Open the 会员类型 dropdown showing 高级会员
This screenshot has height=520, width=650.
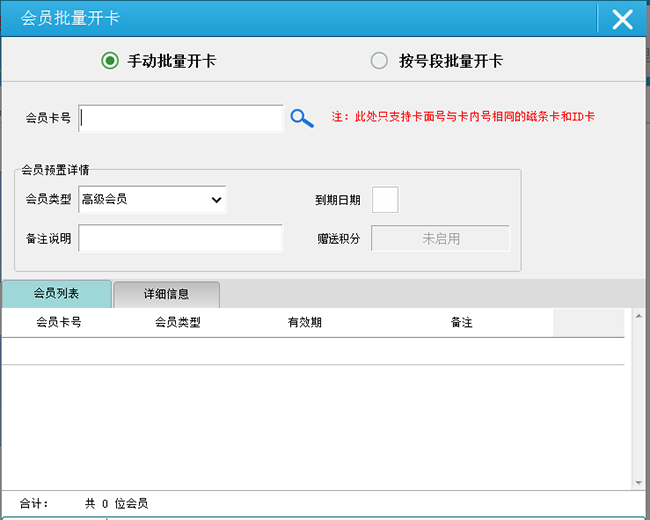pyautogui.click(x=152, y=200)
